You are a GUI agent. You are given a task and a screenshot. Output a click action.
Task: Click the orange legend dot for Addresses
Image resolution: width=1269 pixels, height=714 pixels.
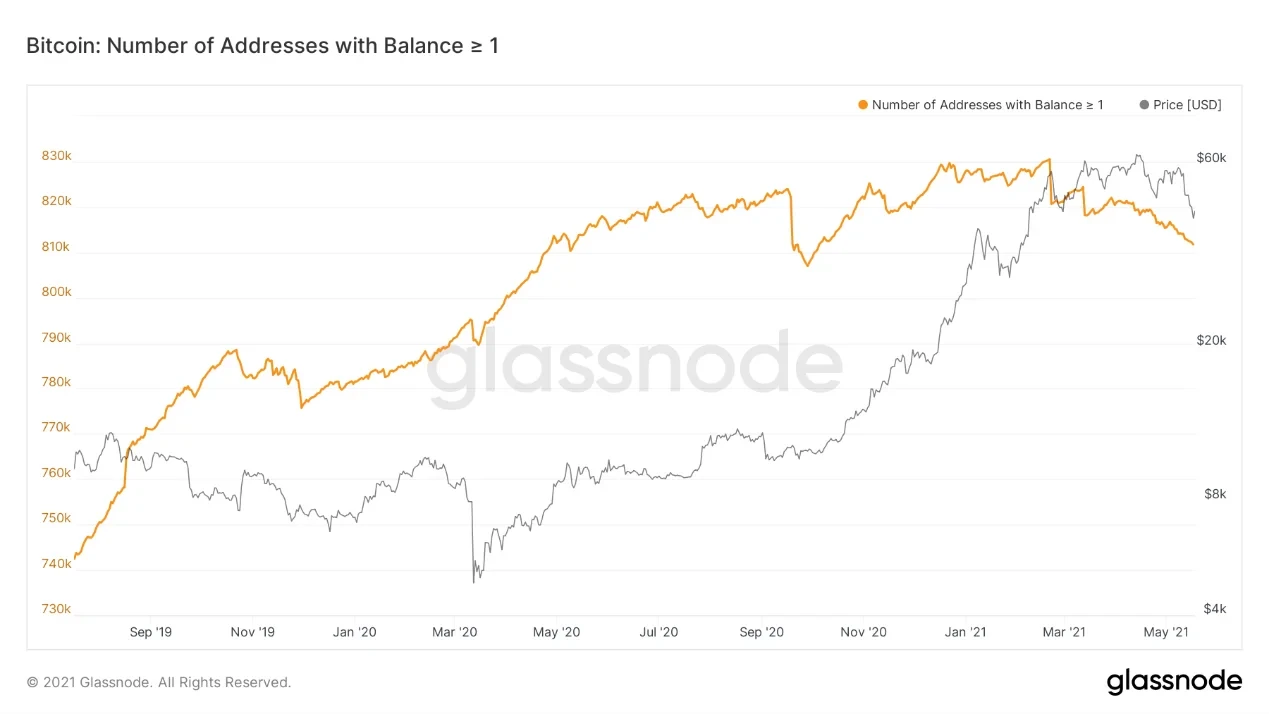863,105
